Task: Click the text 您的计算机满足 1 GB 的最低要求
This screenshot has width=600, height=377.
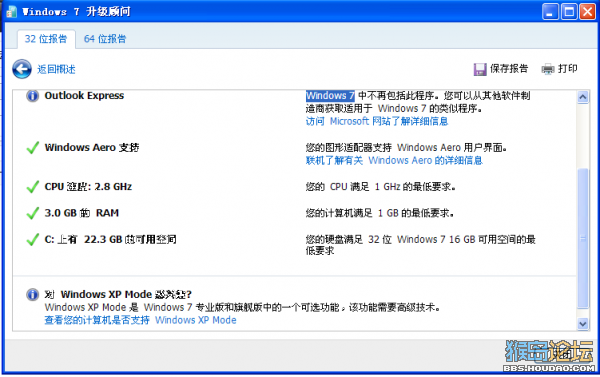Action: point(380,213)
